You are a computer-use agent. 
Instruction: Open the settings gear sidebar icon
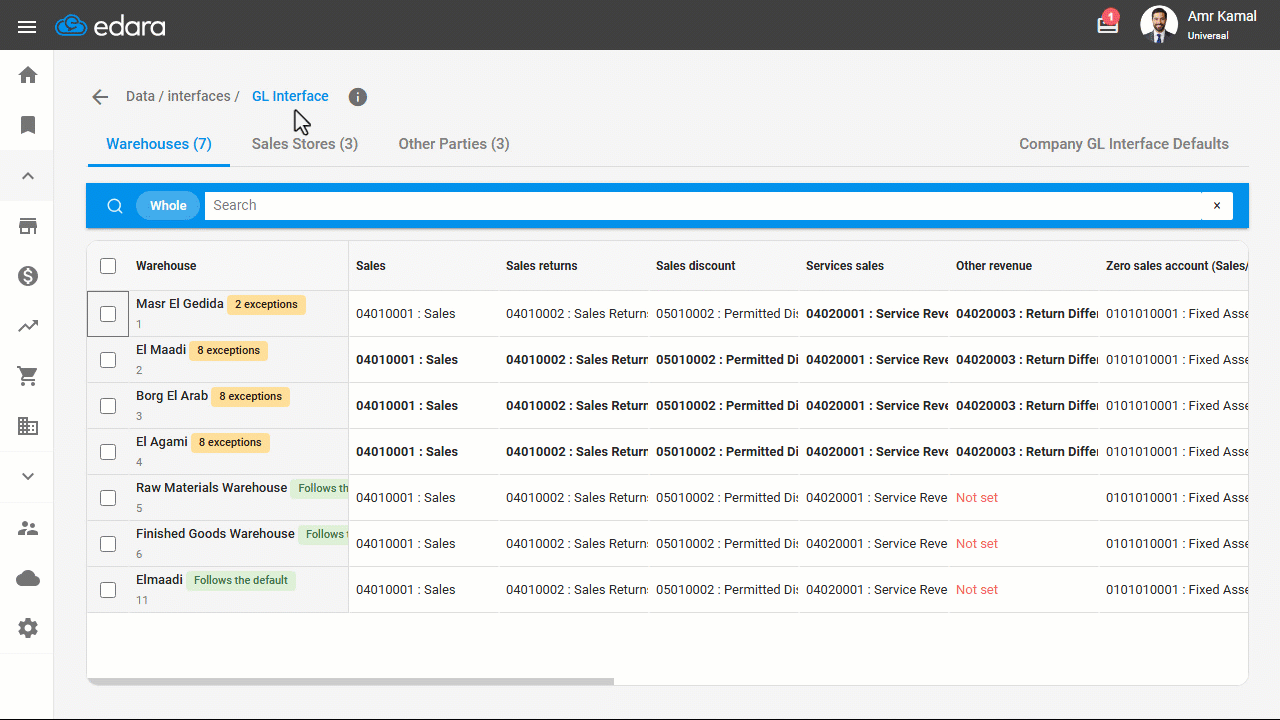(x=28, y=628)
